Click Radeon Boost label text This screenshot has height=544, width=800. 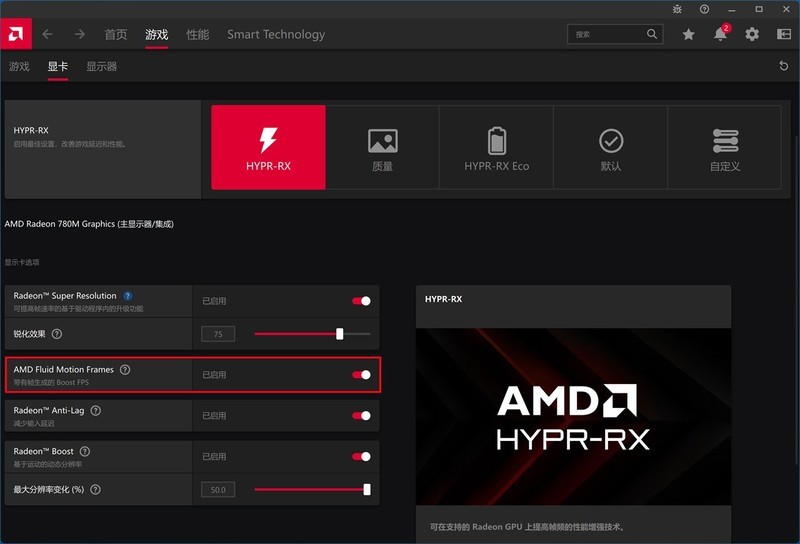(x=43, y=451)
